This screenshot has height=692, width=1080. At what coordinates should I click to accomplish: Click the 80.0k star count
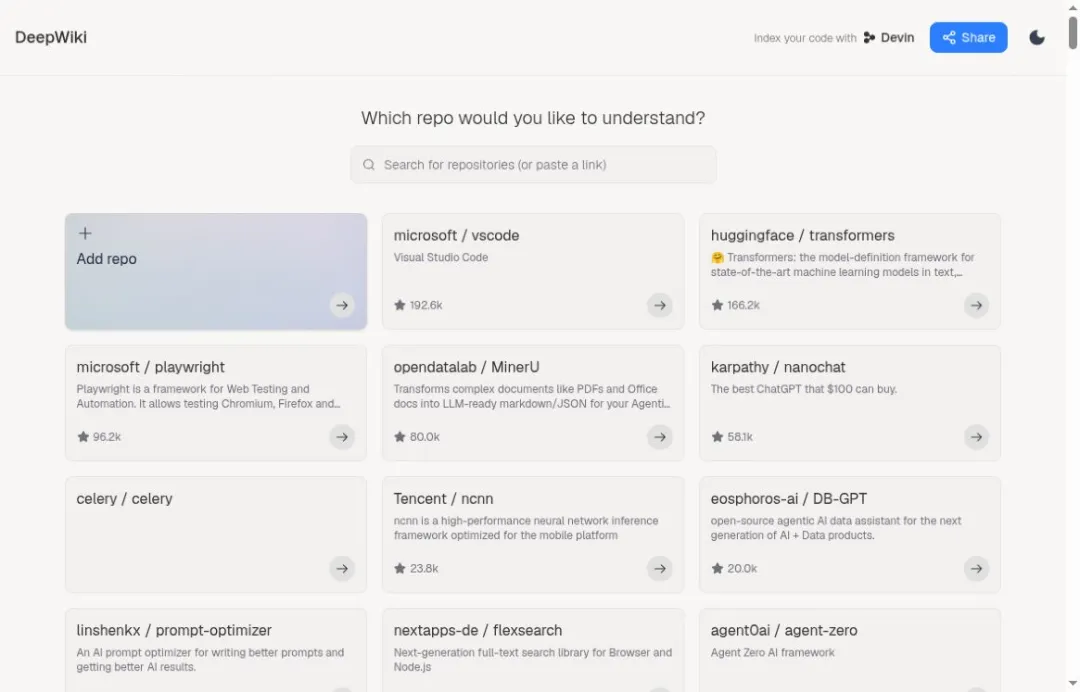424,437
